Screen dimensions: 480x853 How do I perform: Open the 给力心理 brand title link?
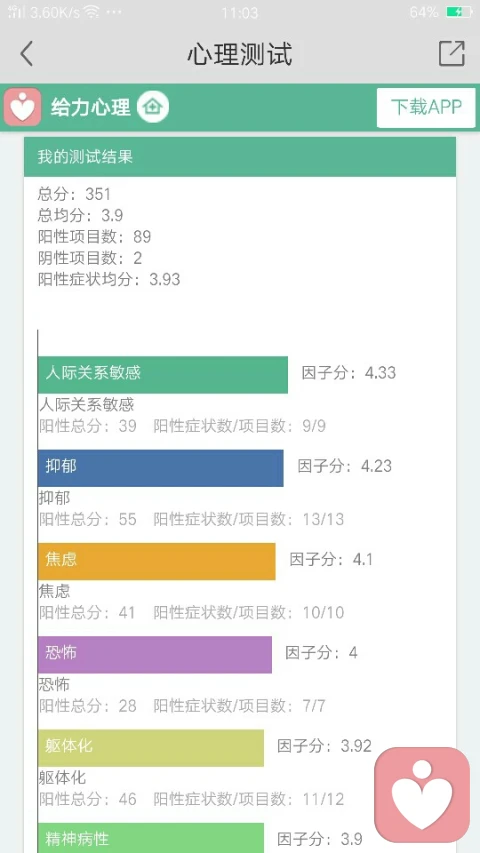[x=91, y=107]
